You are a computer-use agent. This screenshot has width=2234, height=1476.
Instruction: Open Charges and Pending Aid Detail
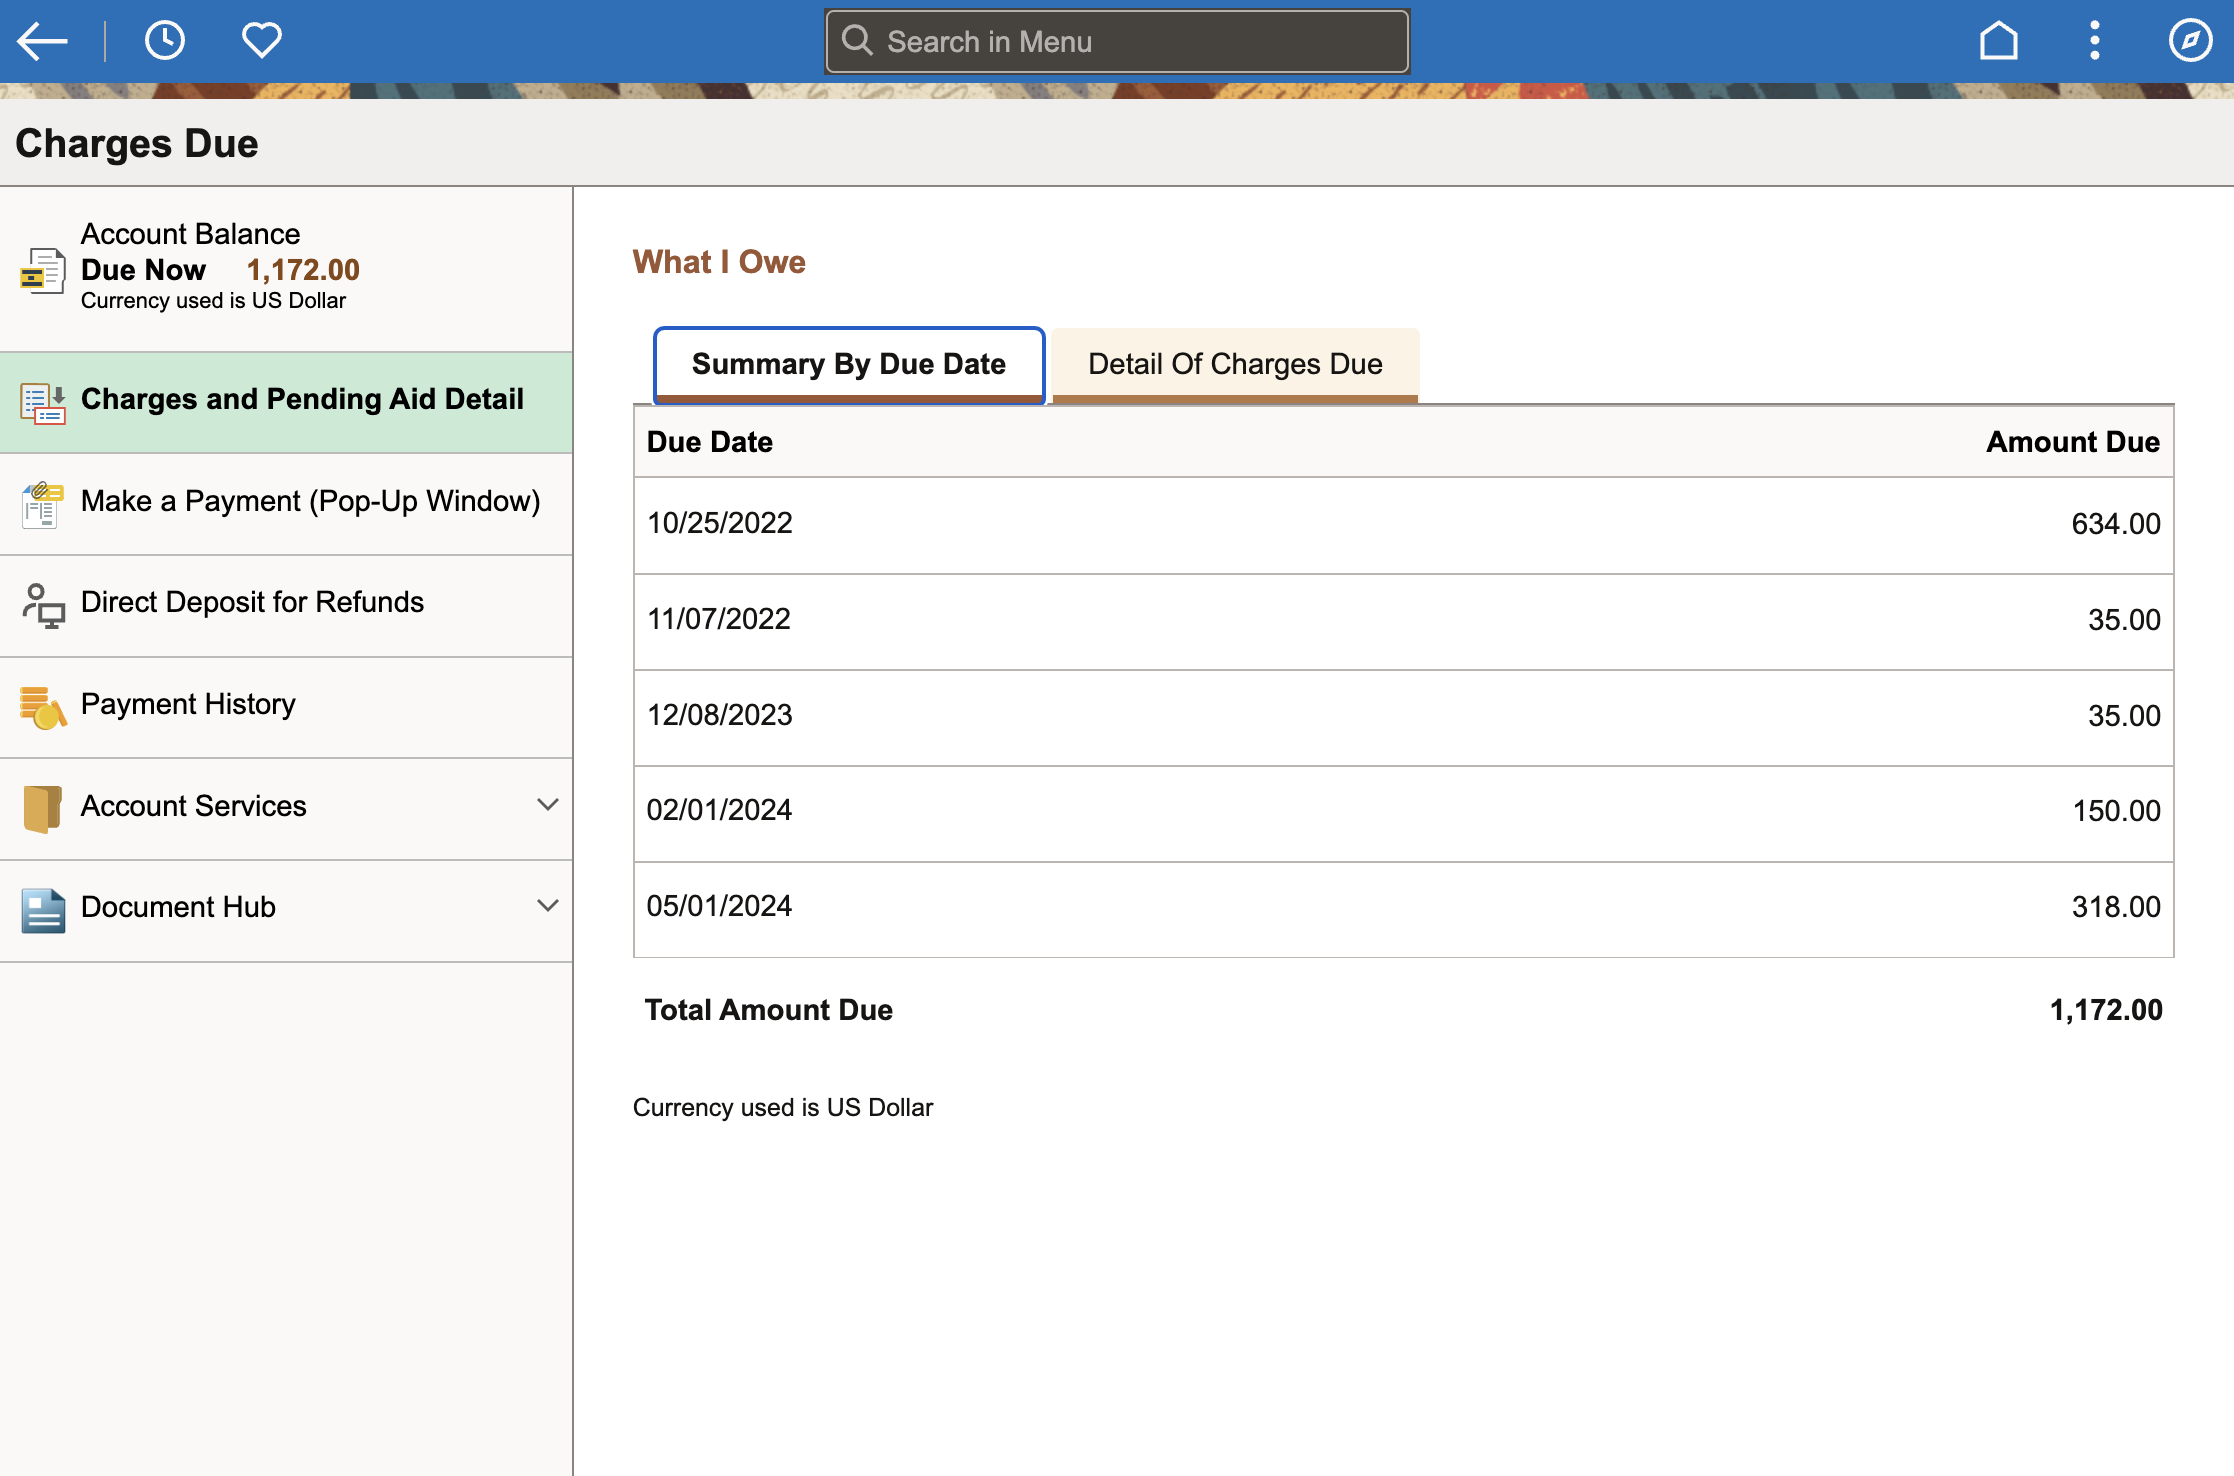tap(286, 402)
